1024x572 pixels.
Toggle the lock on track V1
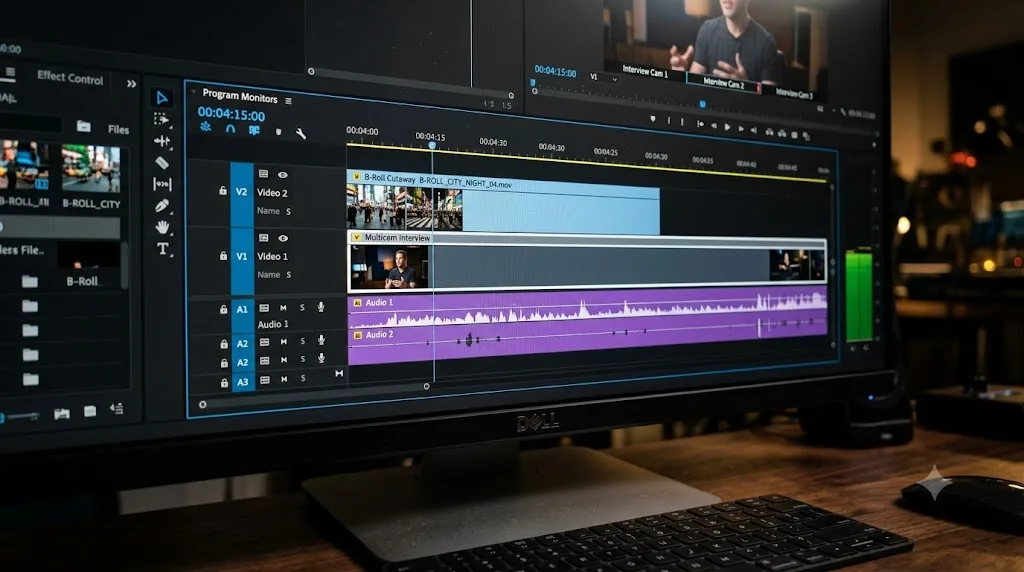coord(223,256)
